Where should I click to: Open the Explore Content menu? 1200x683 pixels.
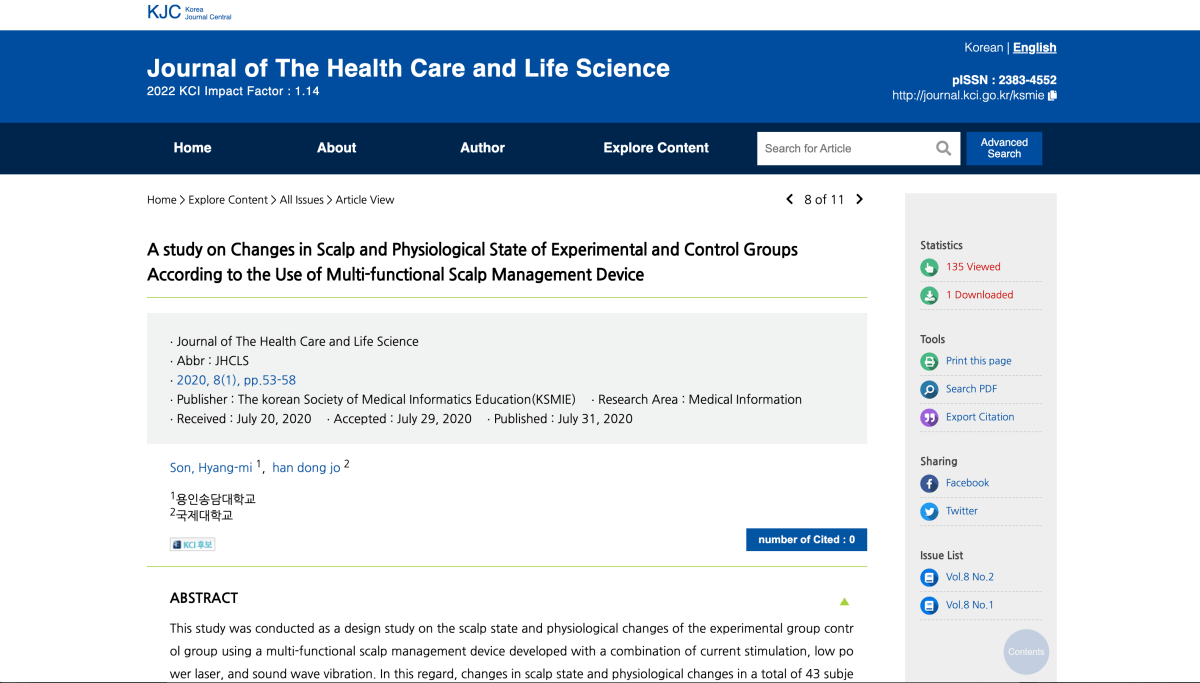pyautogui.click(x=655, y=148)
